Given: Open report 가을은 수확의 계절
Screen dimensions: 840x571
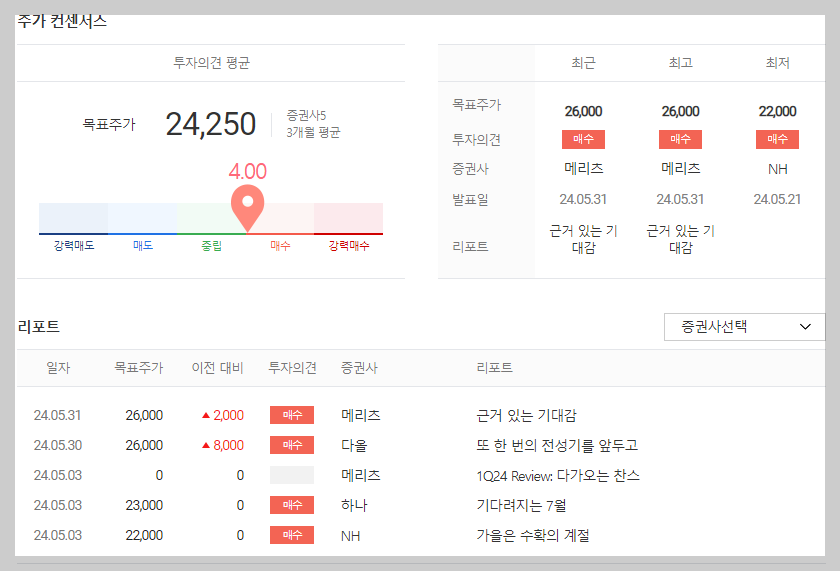Looking at the screenshot, I should pyautogui.click(x=533, y=535).
